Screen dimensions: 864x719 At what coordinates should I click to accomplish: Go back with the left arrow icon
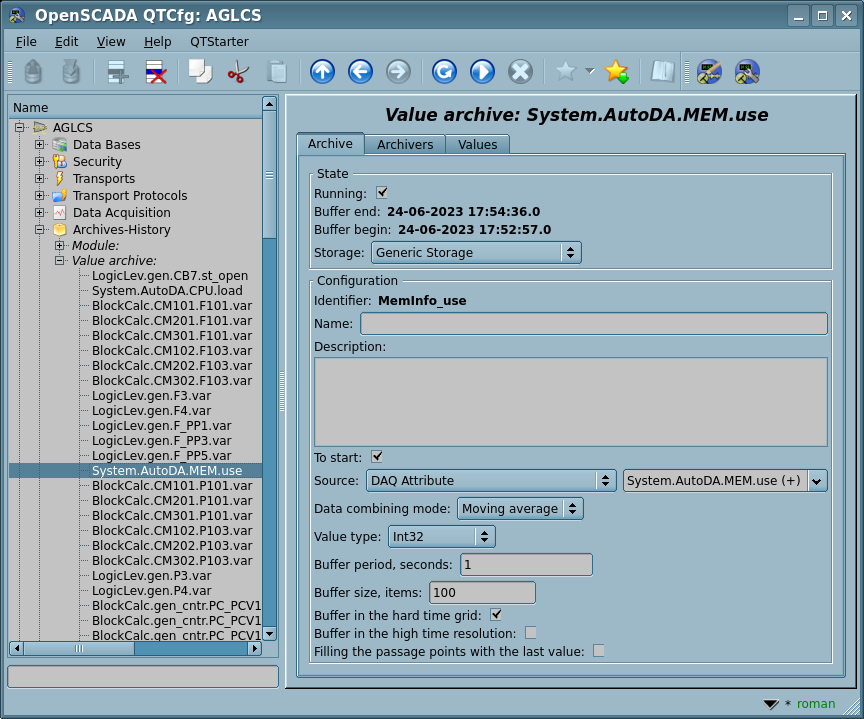point(360,72)
